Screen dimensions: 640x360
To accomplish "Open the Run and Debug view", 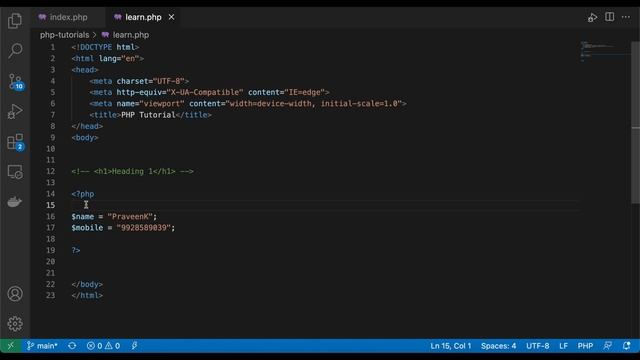I will point(15,111).
